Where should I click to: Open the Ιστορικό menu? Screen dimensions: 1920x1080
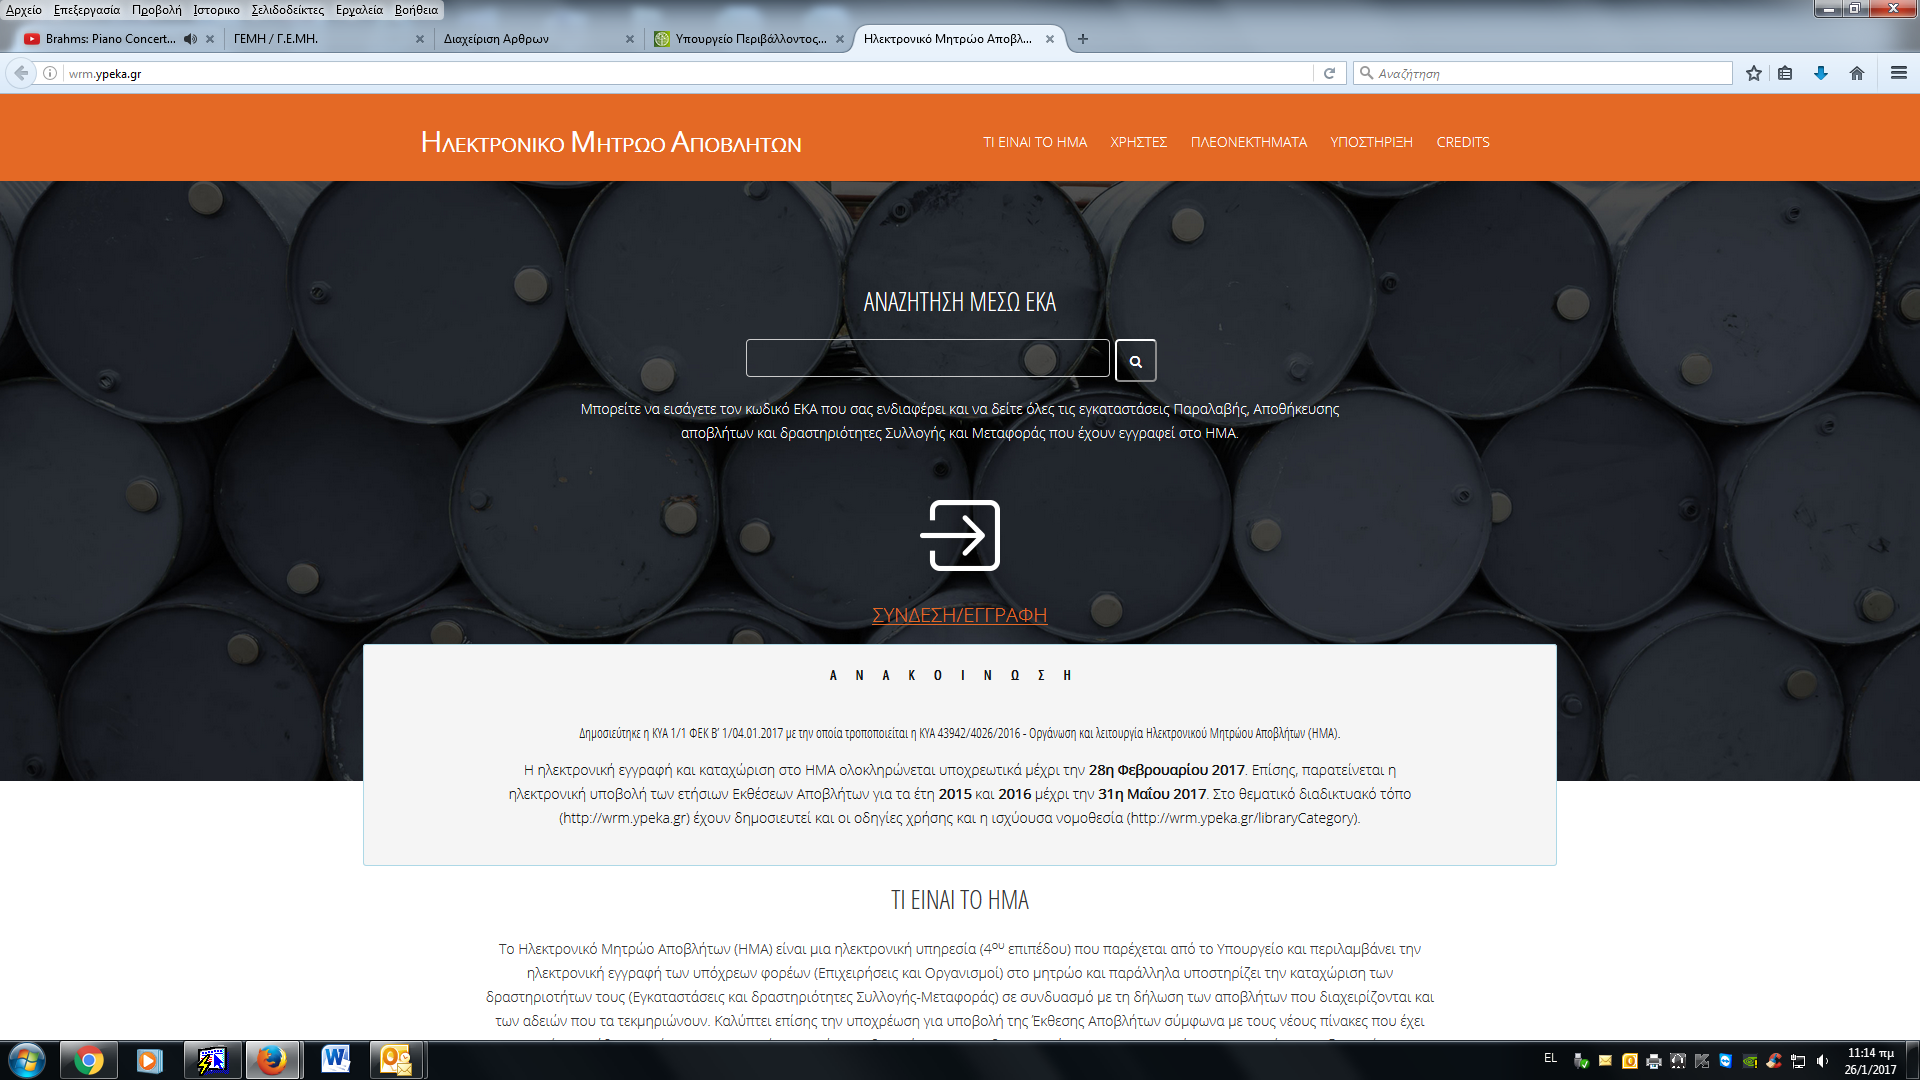216,10
